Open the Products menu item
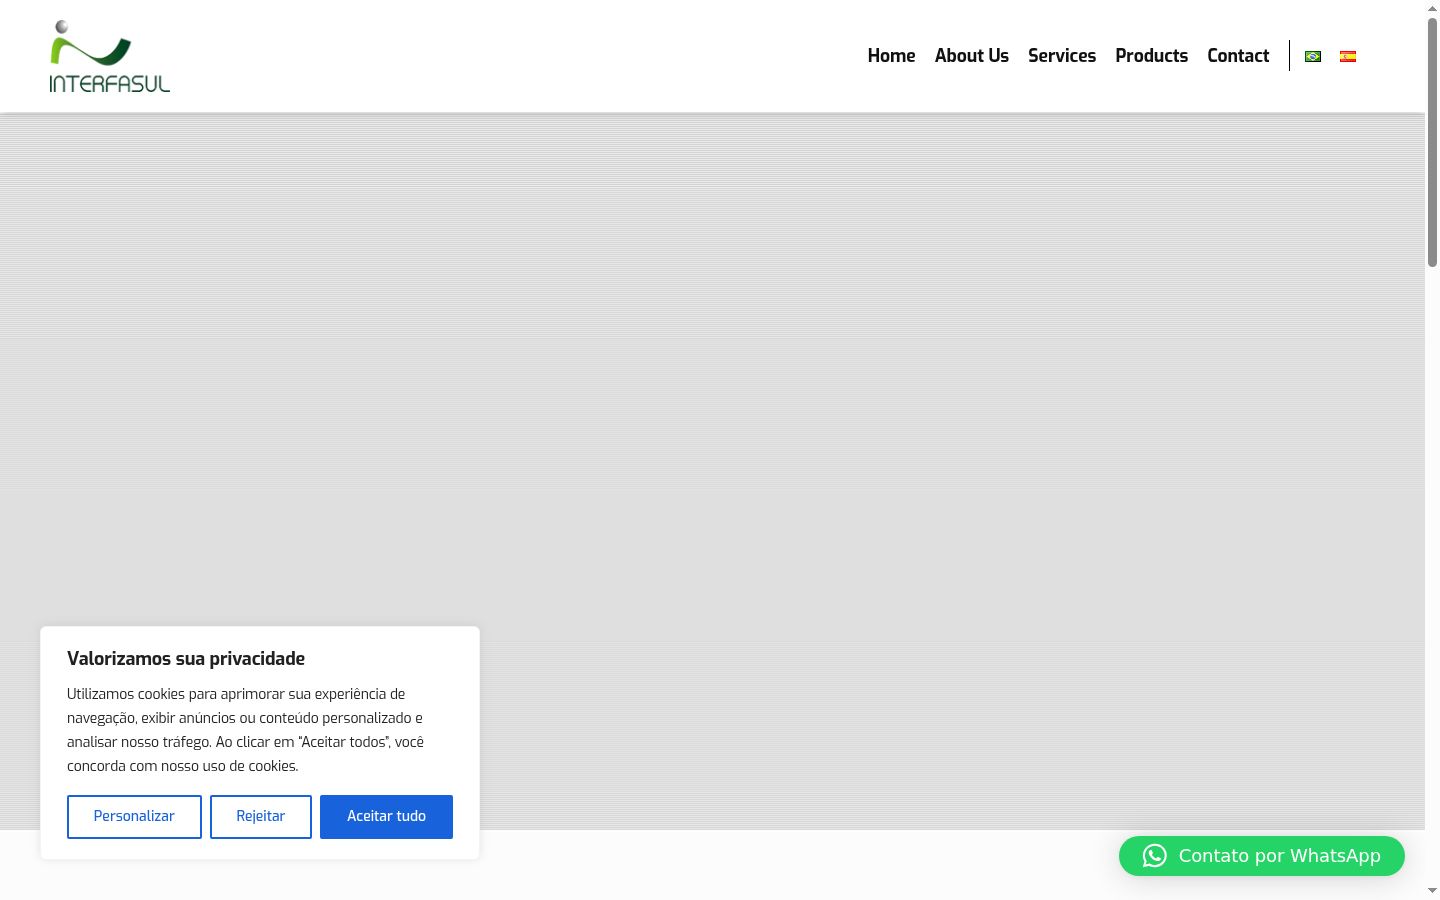Viewport: 1440px width, 900px height. pyautogui.click(x=1152, y=56)
